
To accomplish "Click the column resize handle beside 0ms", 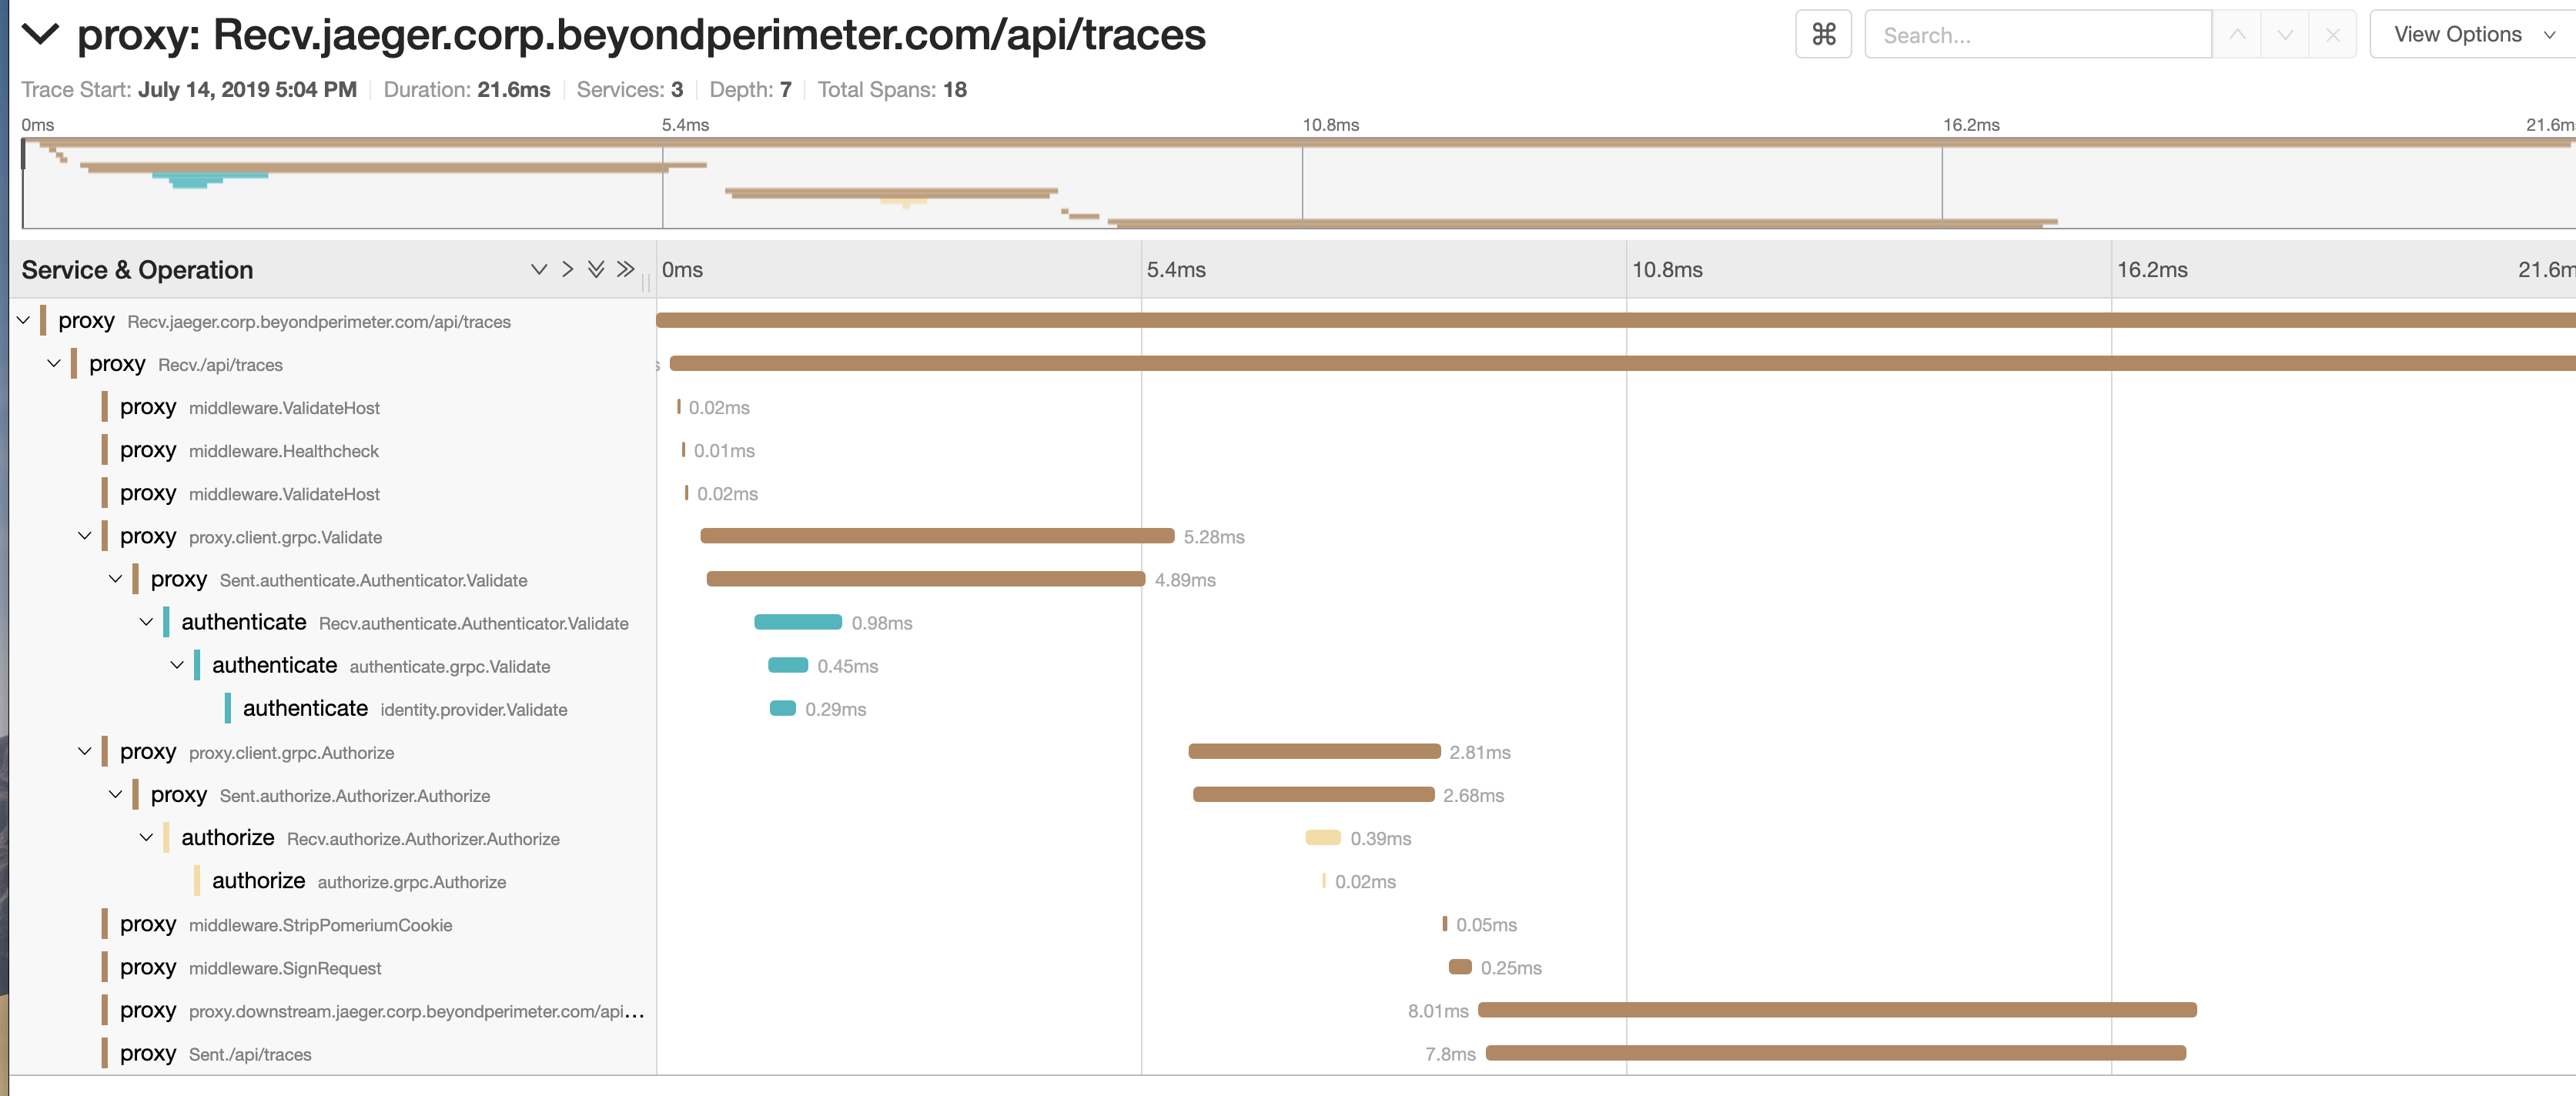I will point(646,284).
